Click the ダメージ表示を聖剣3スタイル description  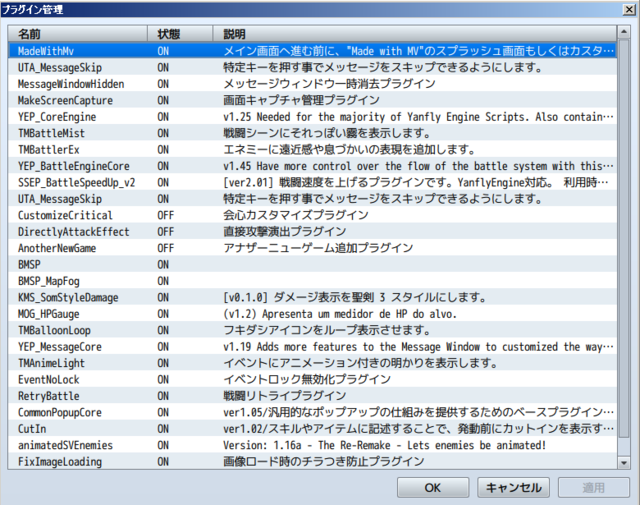(x=355, y=298)
